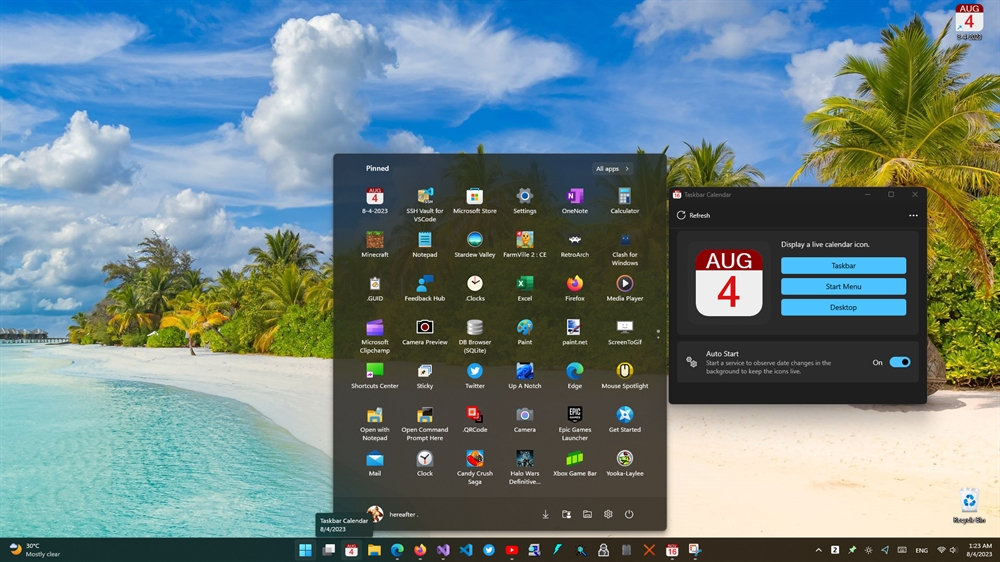Open FarmVille 2 : CE
Screen dimensions: 1000x562
coord(525,244)
